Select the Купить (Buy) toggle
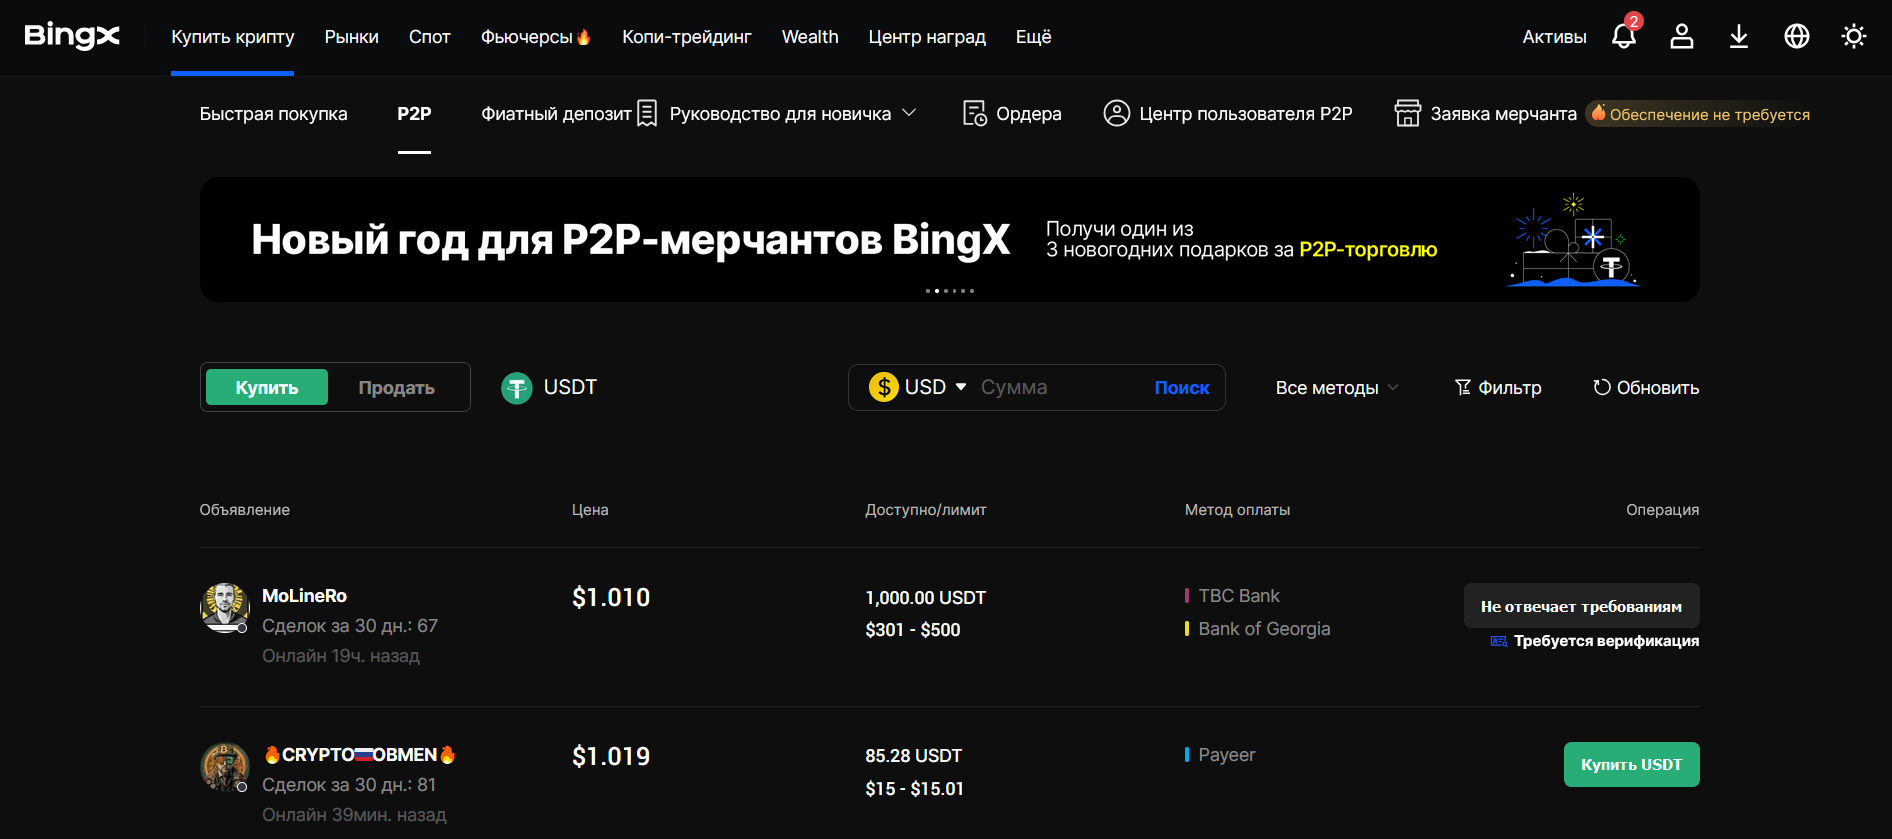Image resolution: width=1892 pixels, height=839 pixels. tap(267, 387)
